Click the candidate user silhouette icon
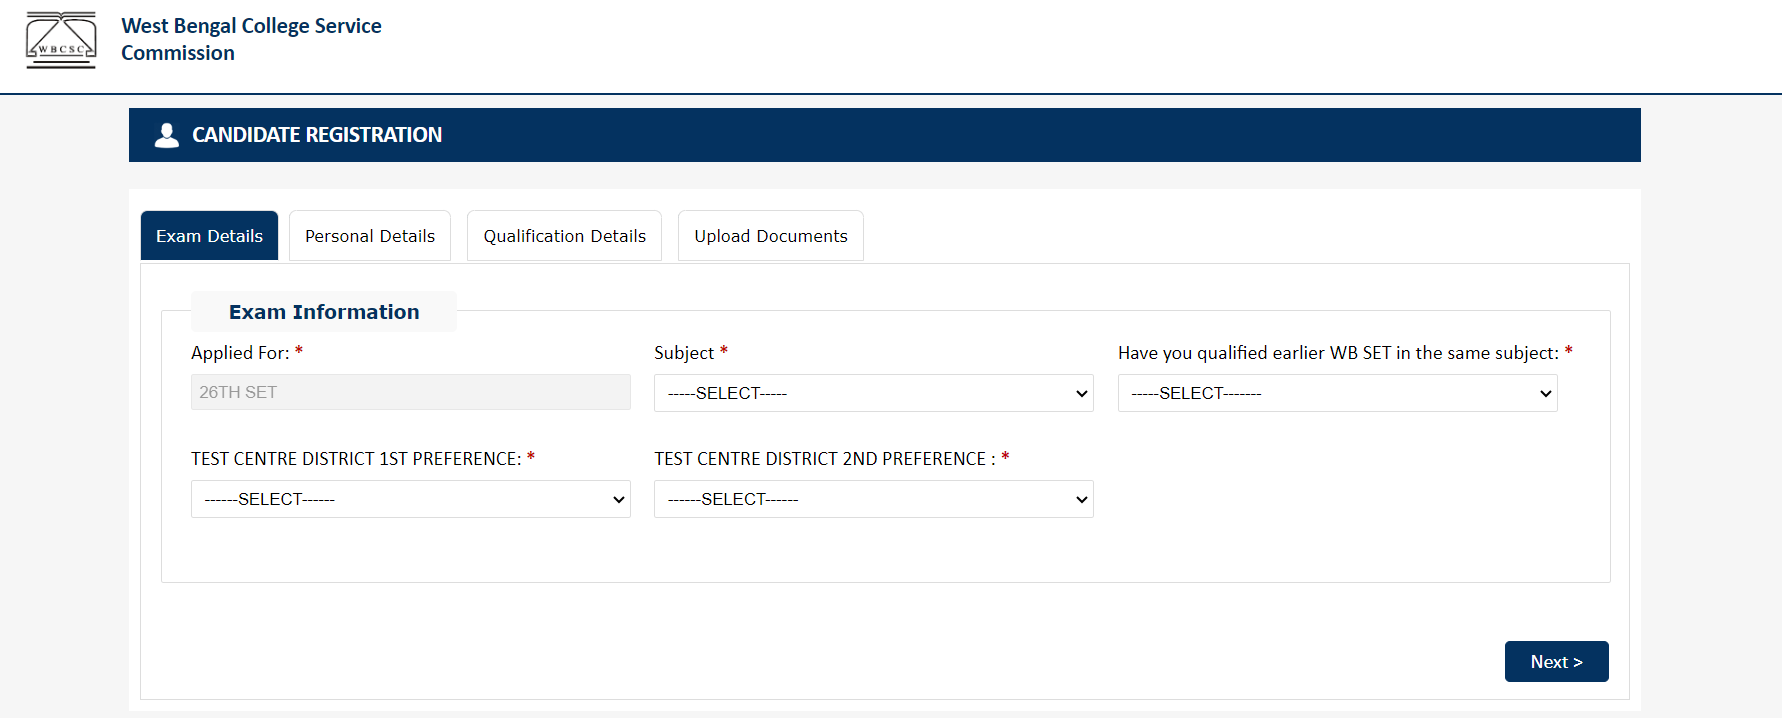The height and width of the screenshot is (718, 1782). (167, 135)
